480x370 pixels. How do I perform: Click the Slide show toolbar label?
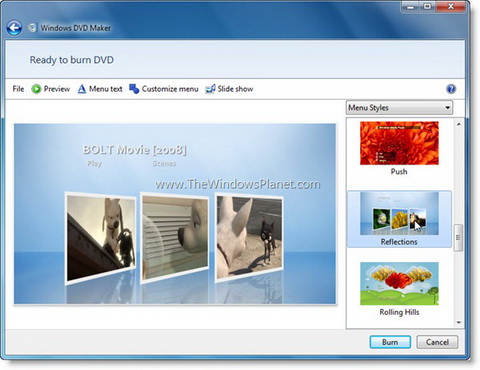click(x=235, y=89)
